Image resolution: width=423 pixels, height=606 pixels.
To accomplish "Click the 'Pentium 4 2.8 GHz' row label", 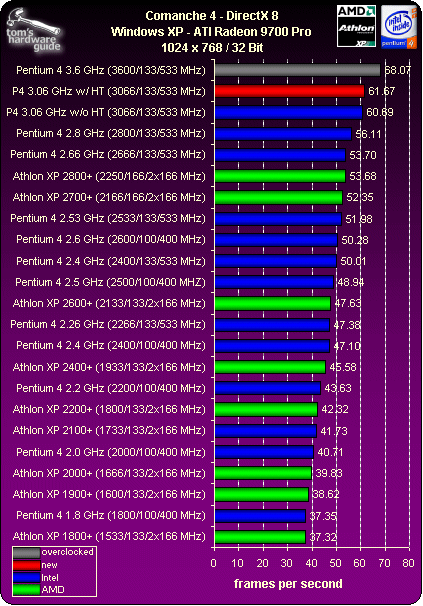I will [x=111, y=133].
